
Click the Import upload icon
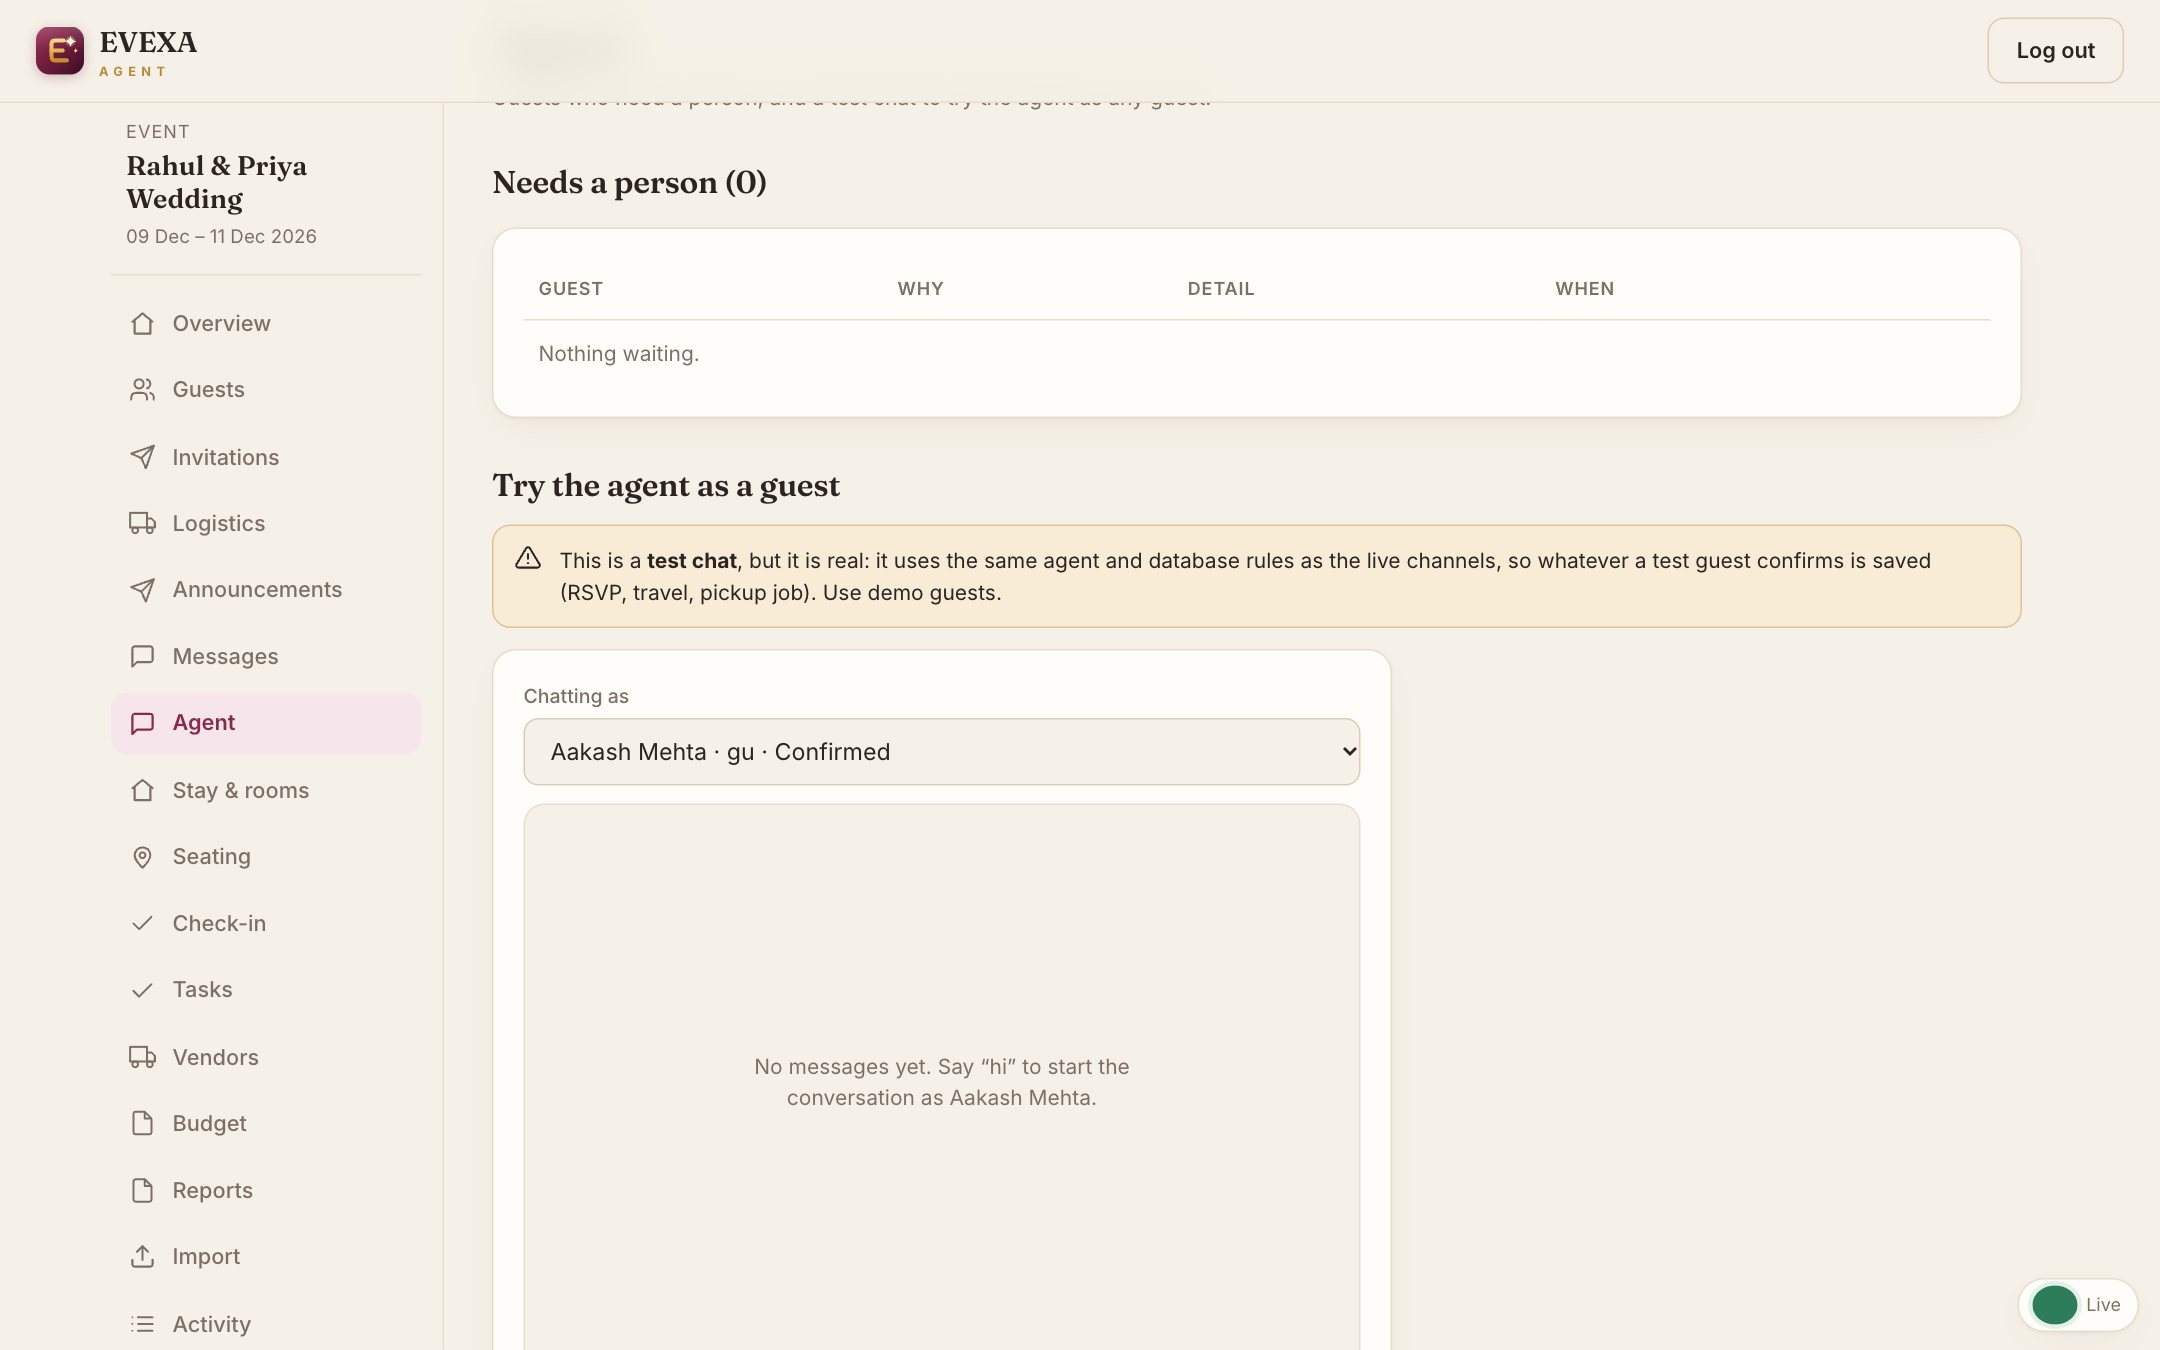[x=142, y=1256]
